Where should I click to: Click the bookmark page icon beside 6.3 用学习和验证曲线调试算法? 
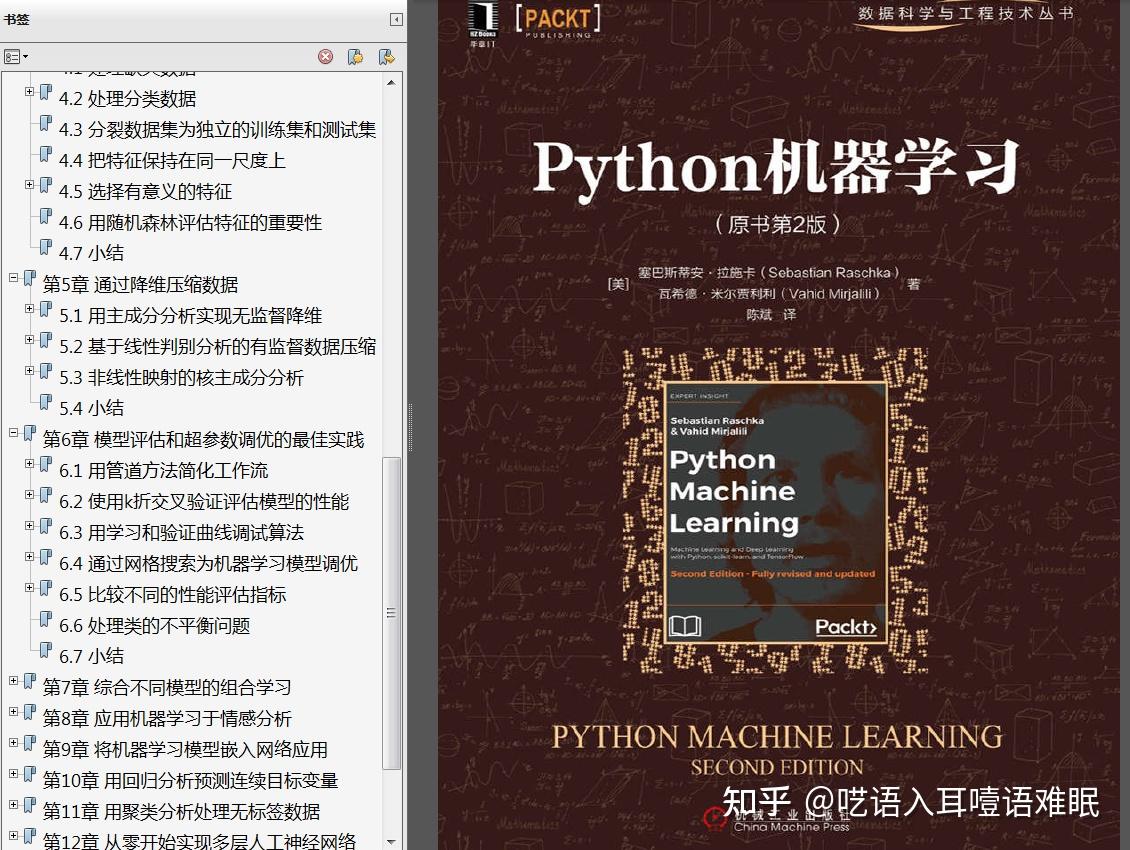(x=45, y=526)
